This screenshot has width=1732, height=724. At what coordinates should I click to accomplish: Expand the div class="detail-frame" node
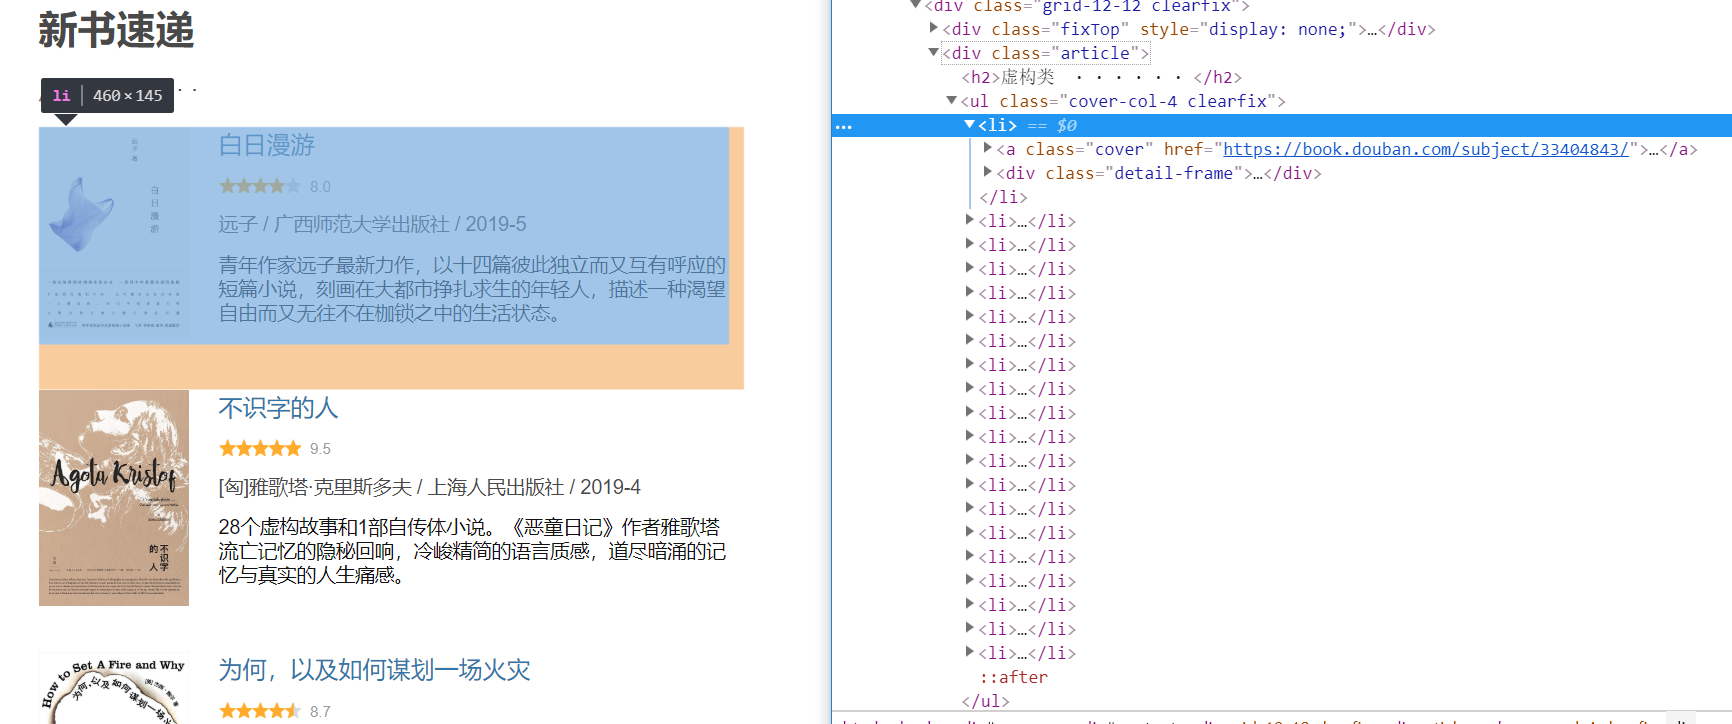tap(987, 172)
